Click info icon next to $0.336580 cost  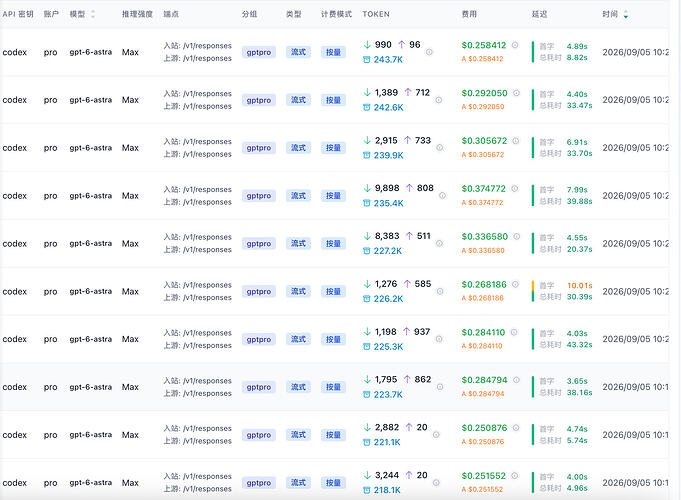[517, 236]
